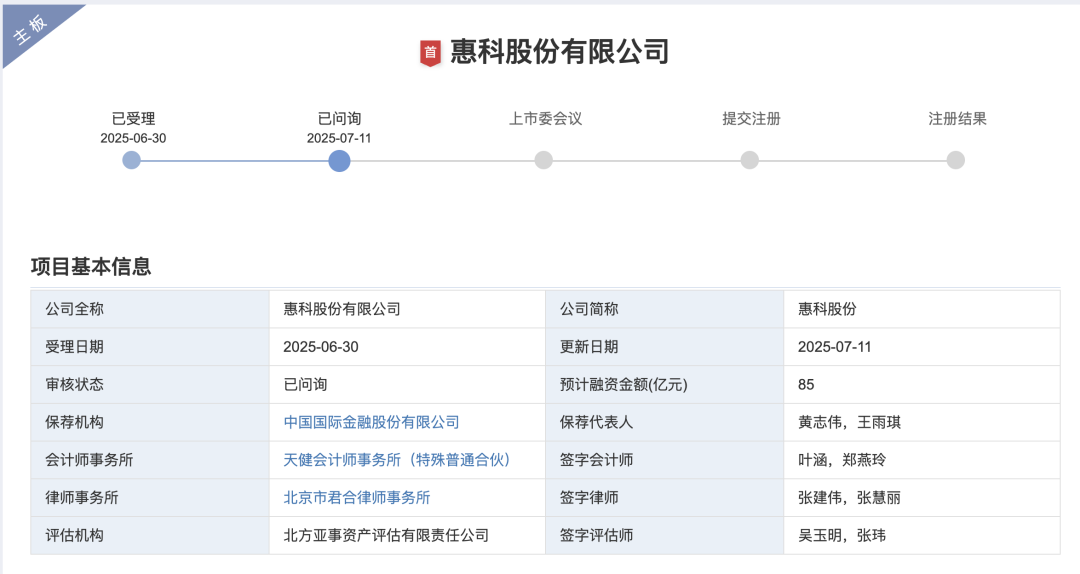The height and width of the screenshot is (574, 1080).
Task: Click the 审核状态 label cell
Action: pos(149,385)
